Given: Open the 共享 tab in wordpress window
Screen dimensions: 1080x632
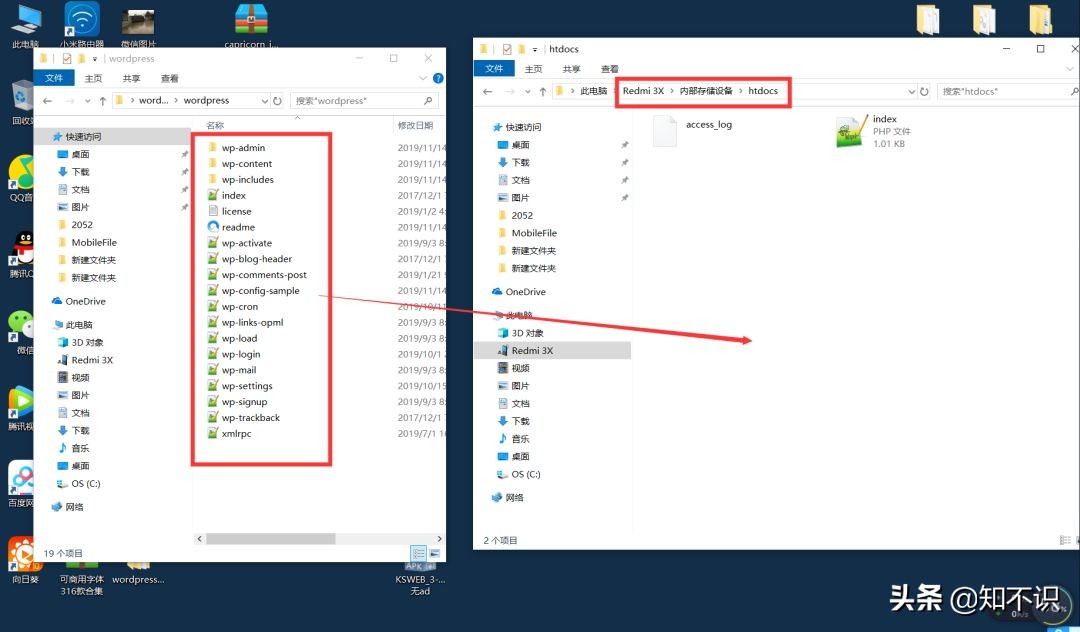Looking at the screenshot, I should 131,78.
